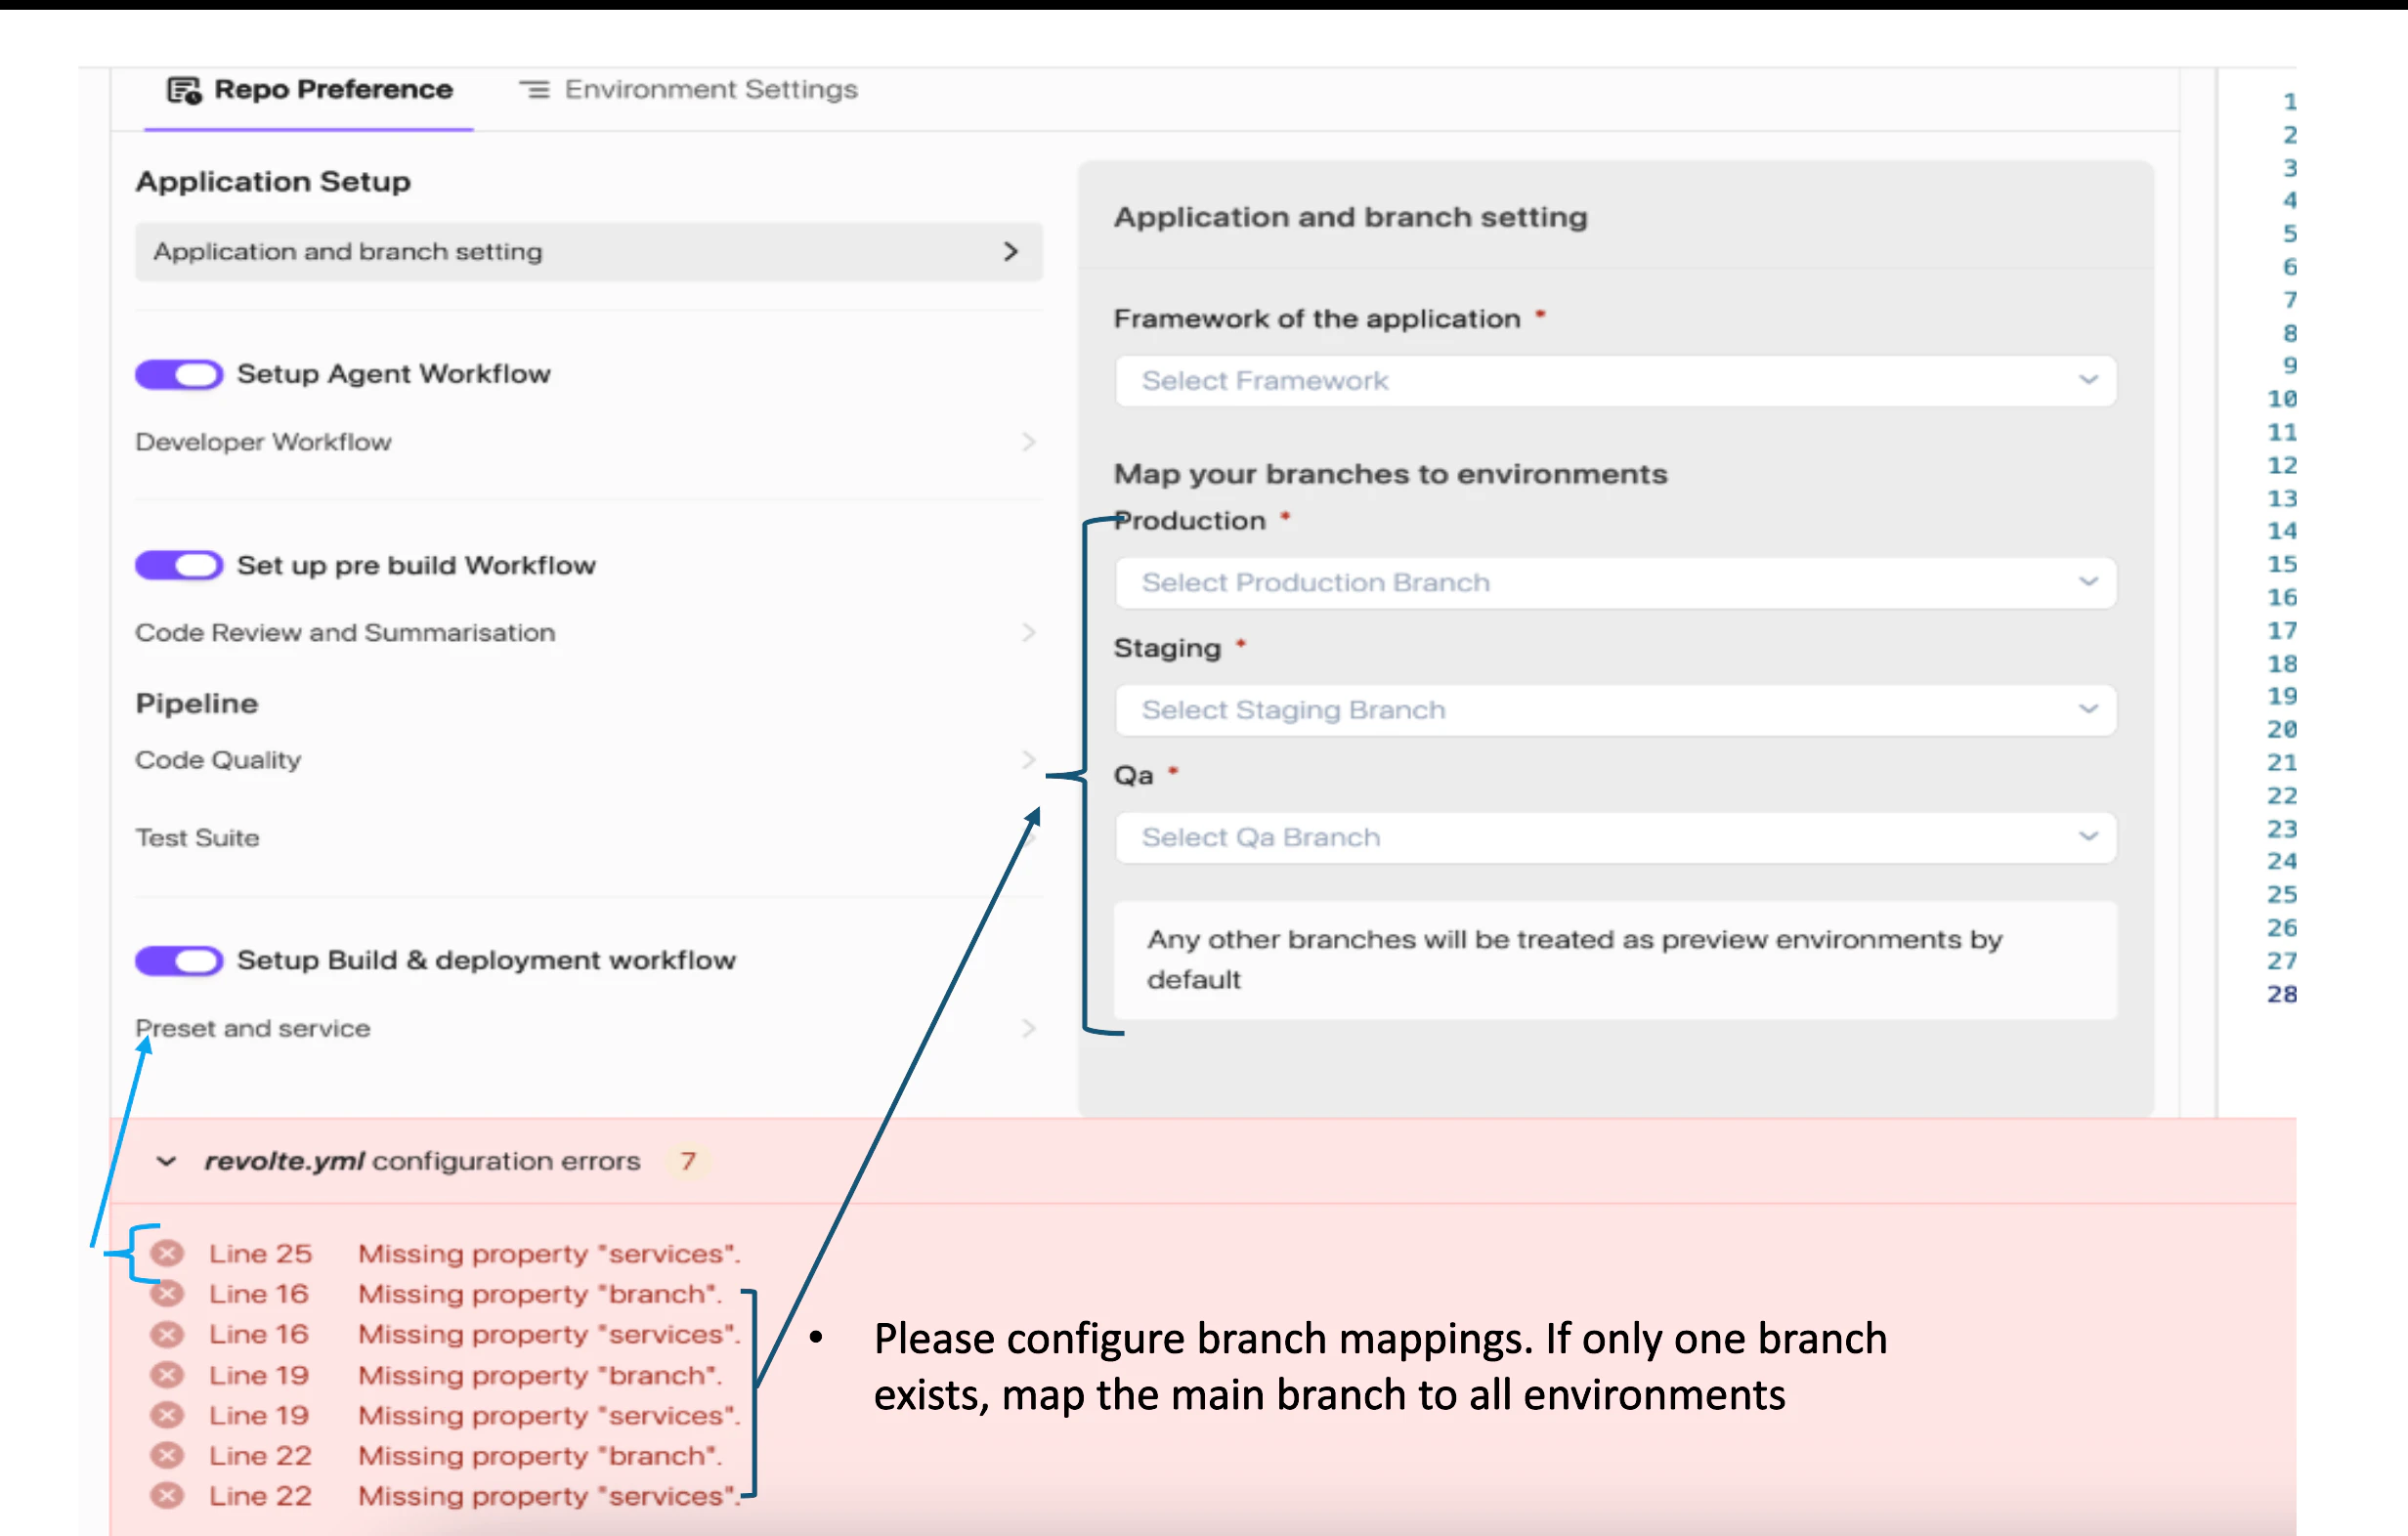The width and height of the screenshot is (2408, 1536).
Task: Click Line 19 of missing services error
Action: 259,1415
